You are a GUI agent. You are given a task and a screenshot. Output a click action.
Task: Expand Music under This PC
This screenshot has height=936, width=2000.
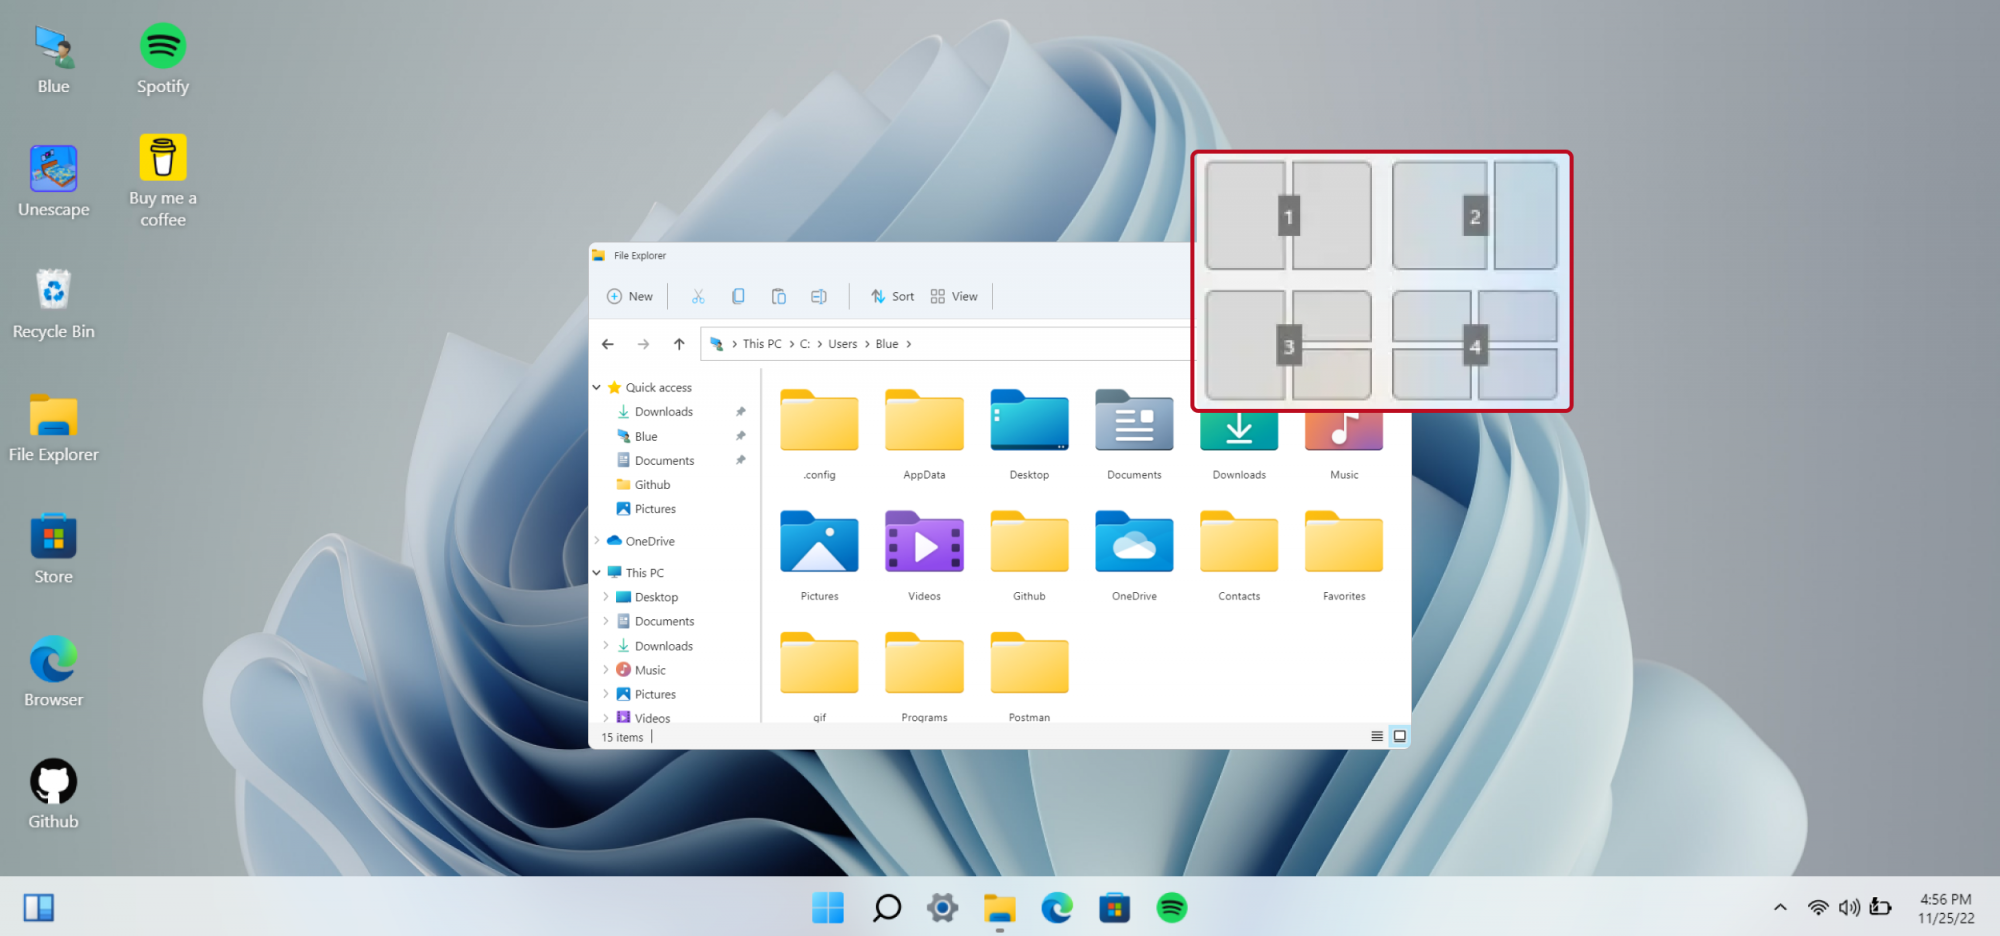(606, 670)
